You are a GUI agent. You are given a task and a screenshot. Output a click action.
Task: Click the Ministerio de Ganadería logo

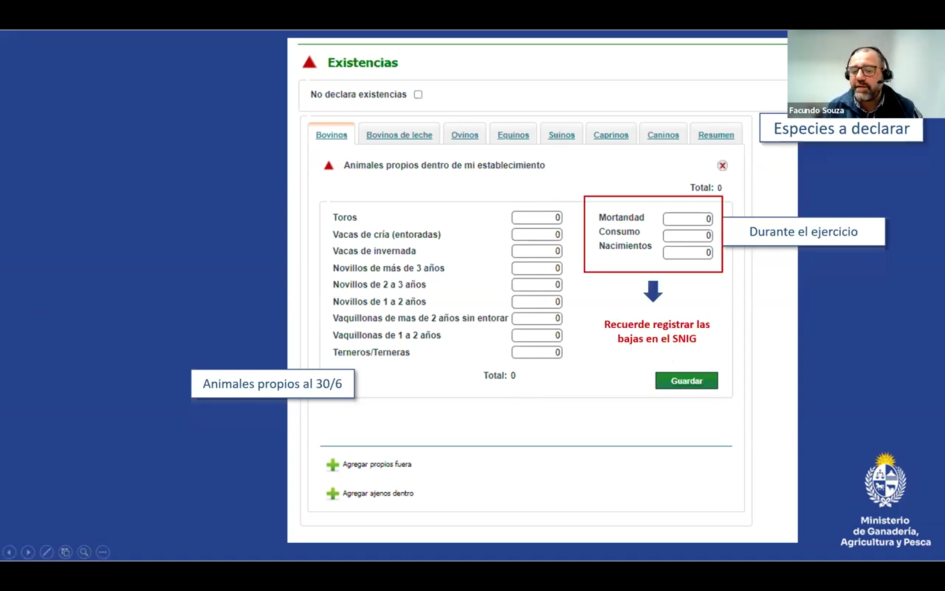(x=885, y=500)
